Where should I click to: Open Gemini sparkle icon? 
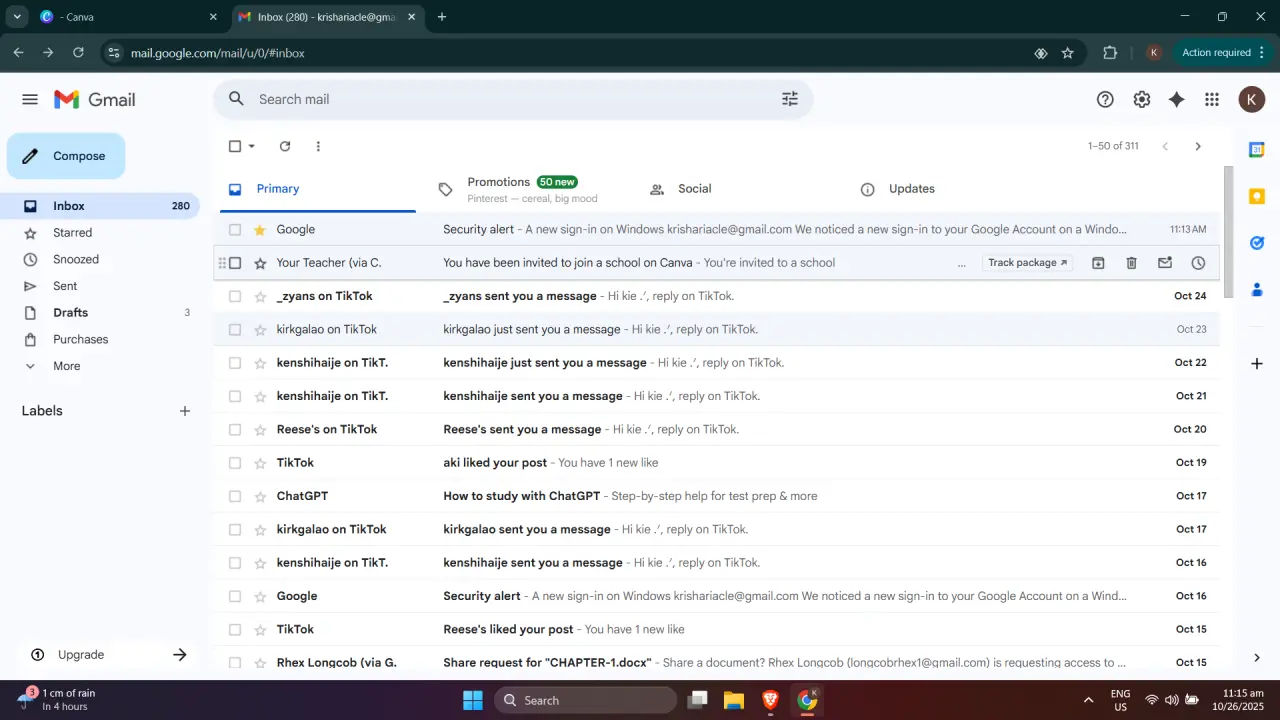[x=1177, y=99]
